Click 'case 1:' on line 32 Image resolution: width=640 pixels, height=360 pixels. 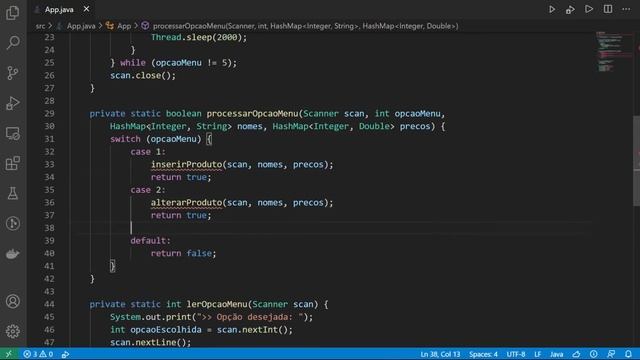148,152
